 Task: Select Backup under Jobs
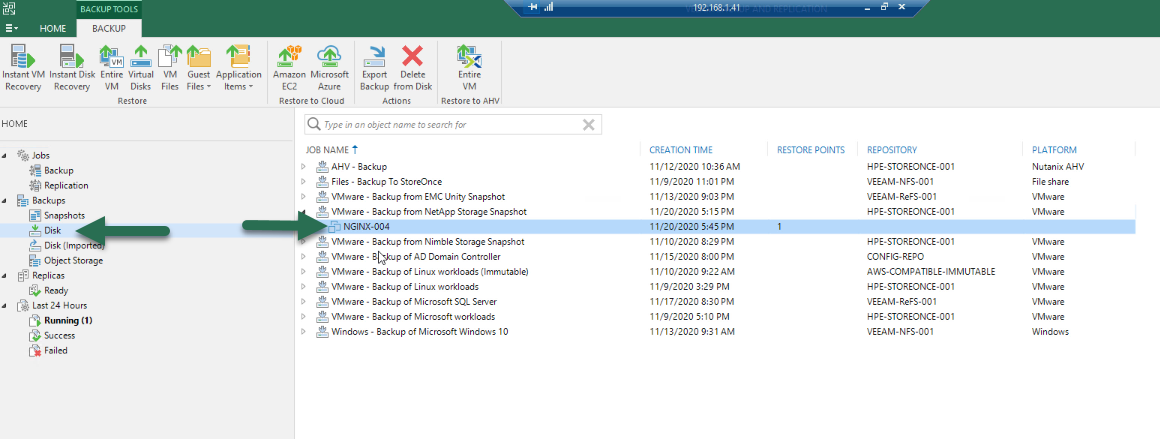point(58,170)
